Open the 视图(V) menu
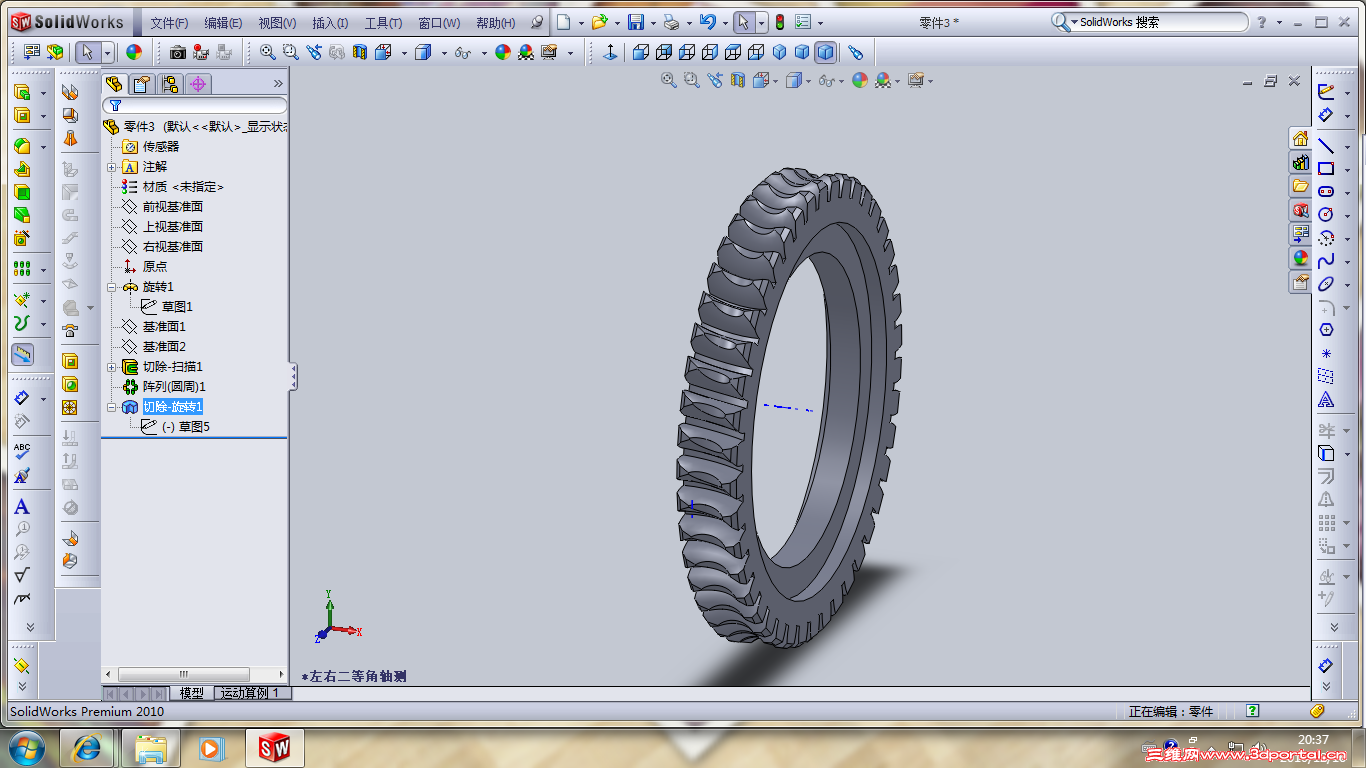The height and width of the screenshot is (768, 1366). pos(277,23)
